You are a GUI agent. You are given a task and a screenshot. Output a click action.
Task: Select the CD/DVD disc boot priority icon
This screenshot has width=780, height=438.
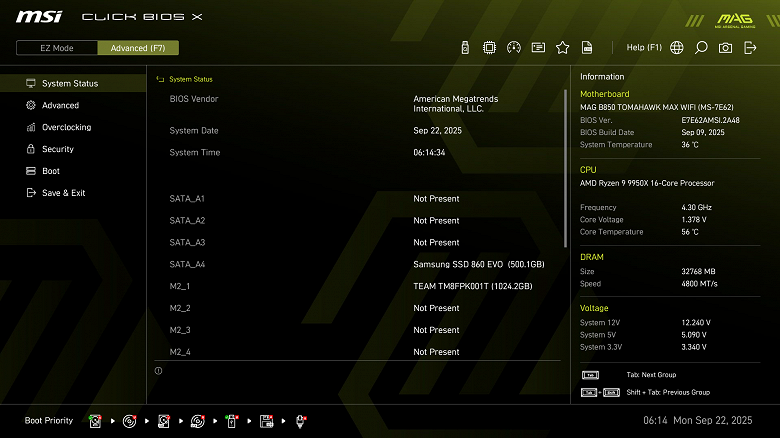(x=129, y=421)
